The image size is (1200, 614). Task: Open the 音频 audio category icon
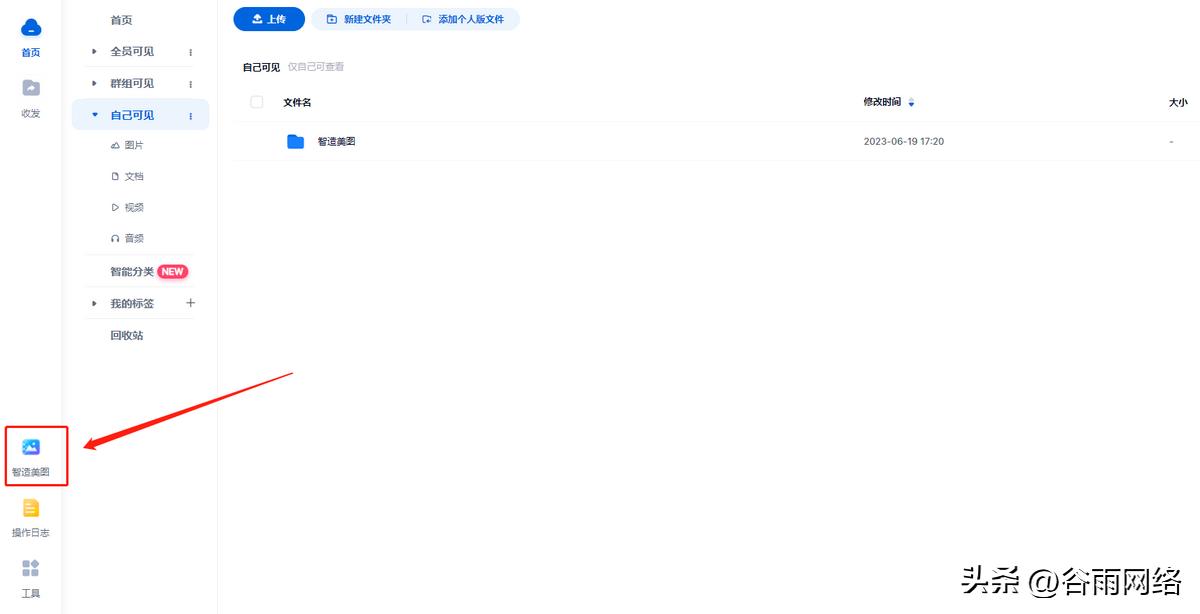128,238
